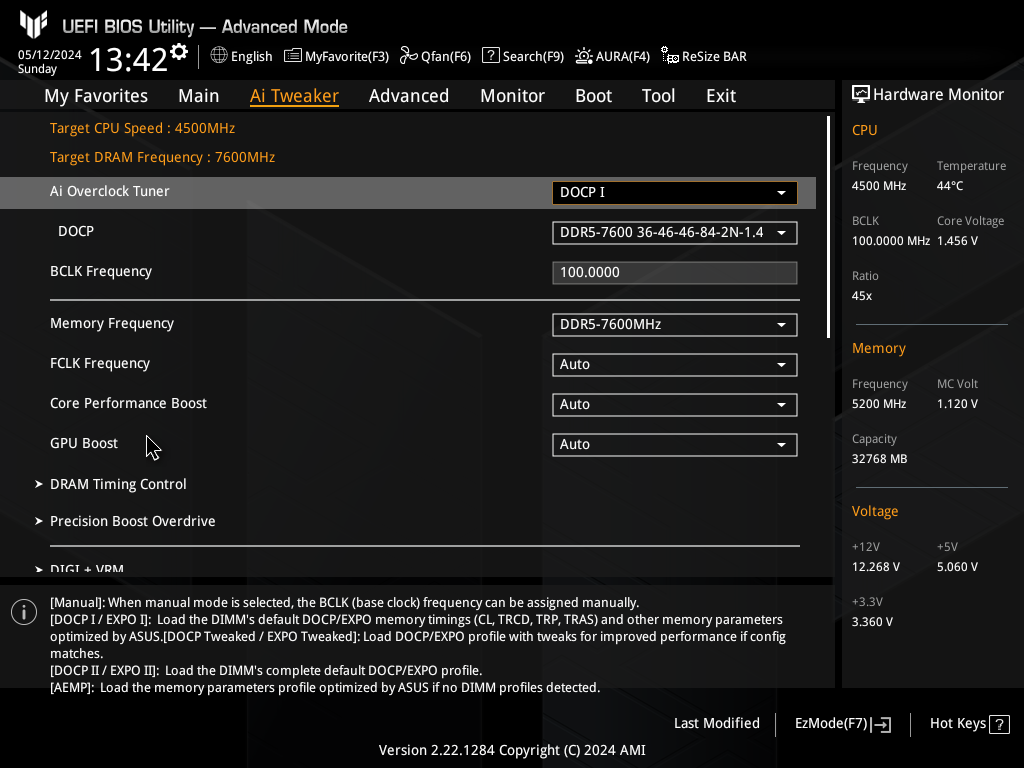Click the info icon beside help text

[x=24, y=612]
